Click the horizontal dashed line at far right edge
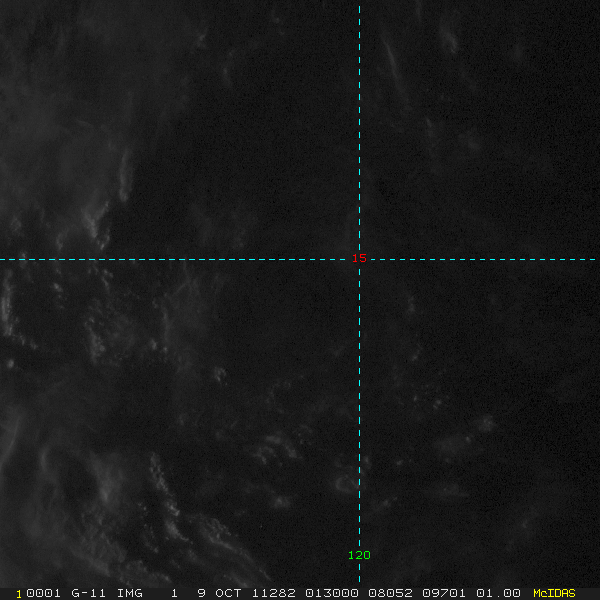This screenshot has height=600, width=600. 594,259
